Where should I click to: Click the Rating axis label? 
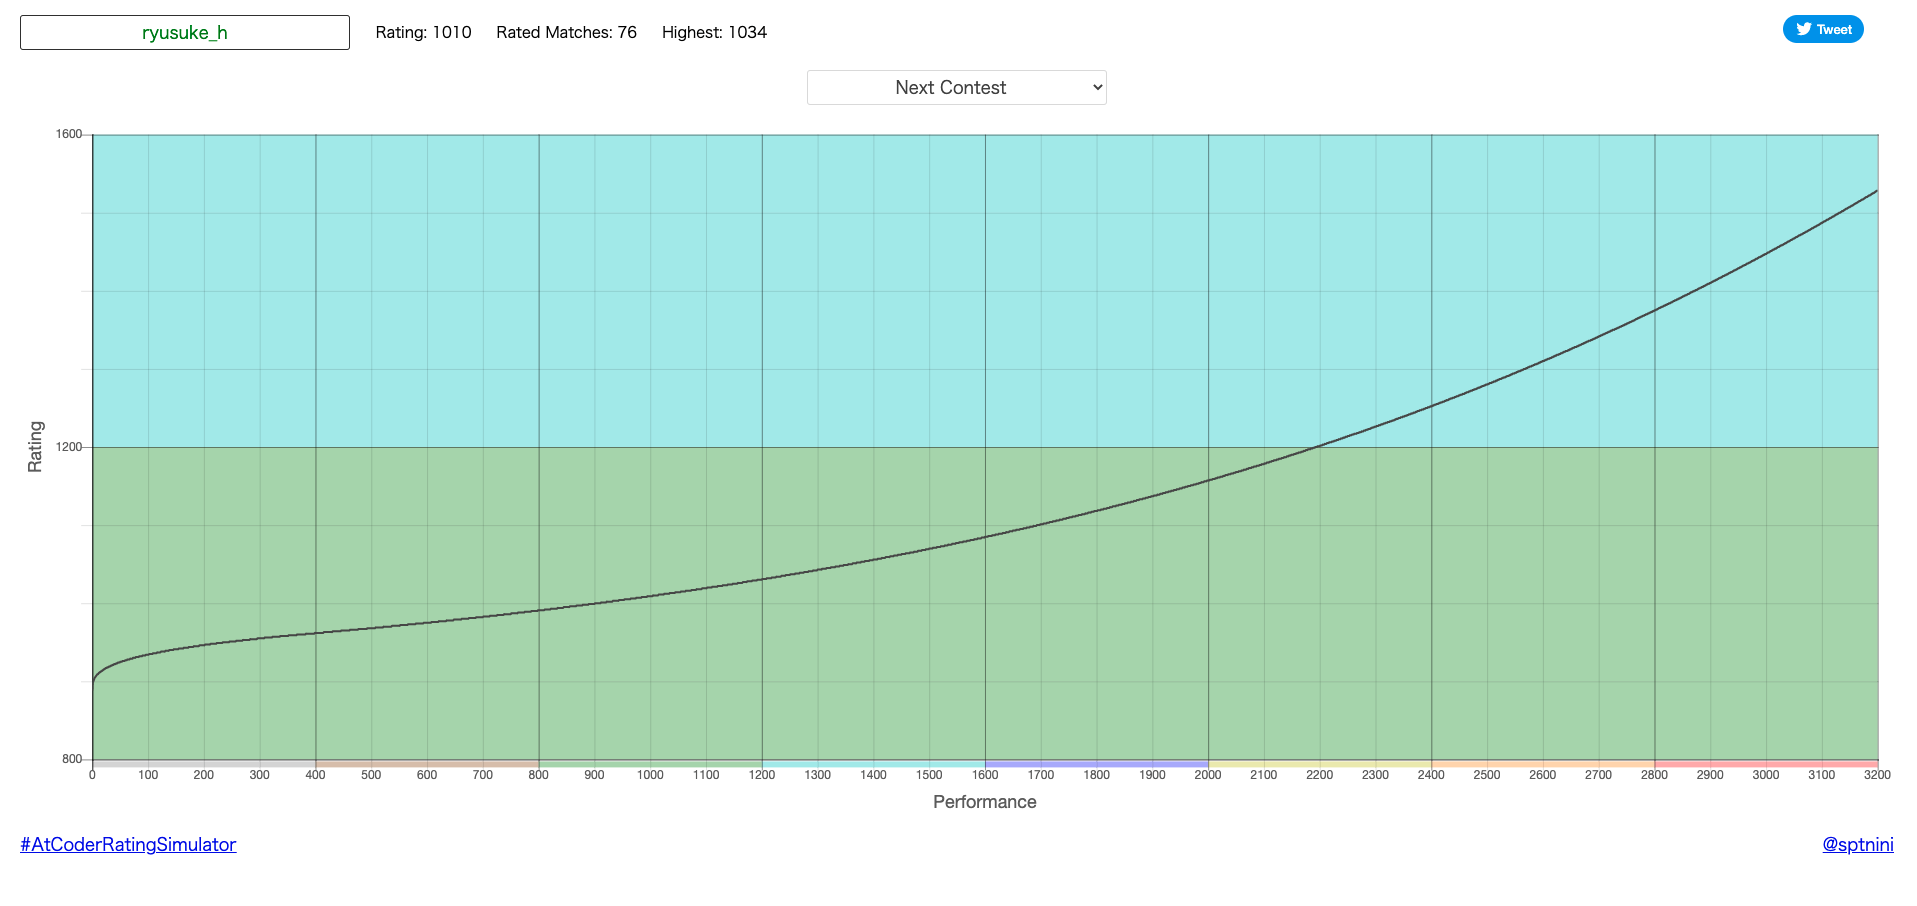36,447
